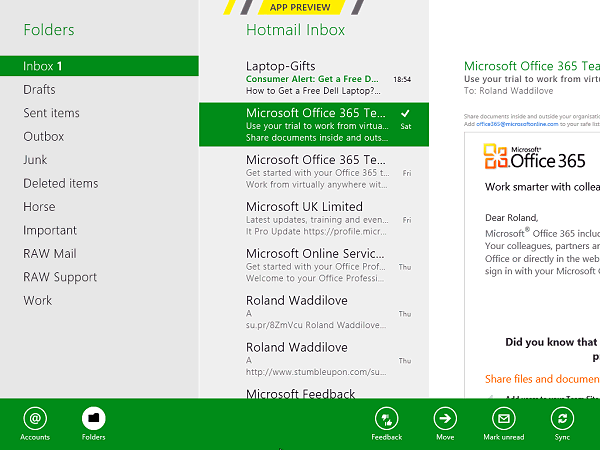Image resolution: width=600 pixels, height=450 pixels.
Task: Click the Hotmail Inbox heading
Action: click(x=295, y=30)
